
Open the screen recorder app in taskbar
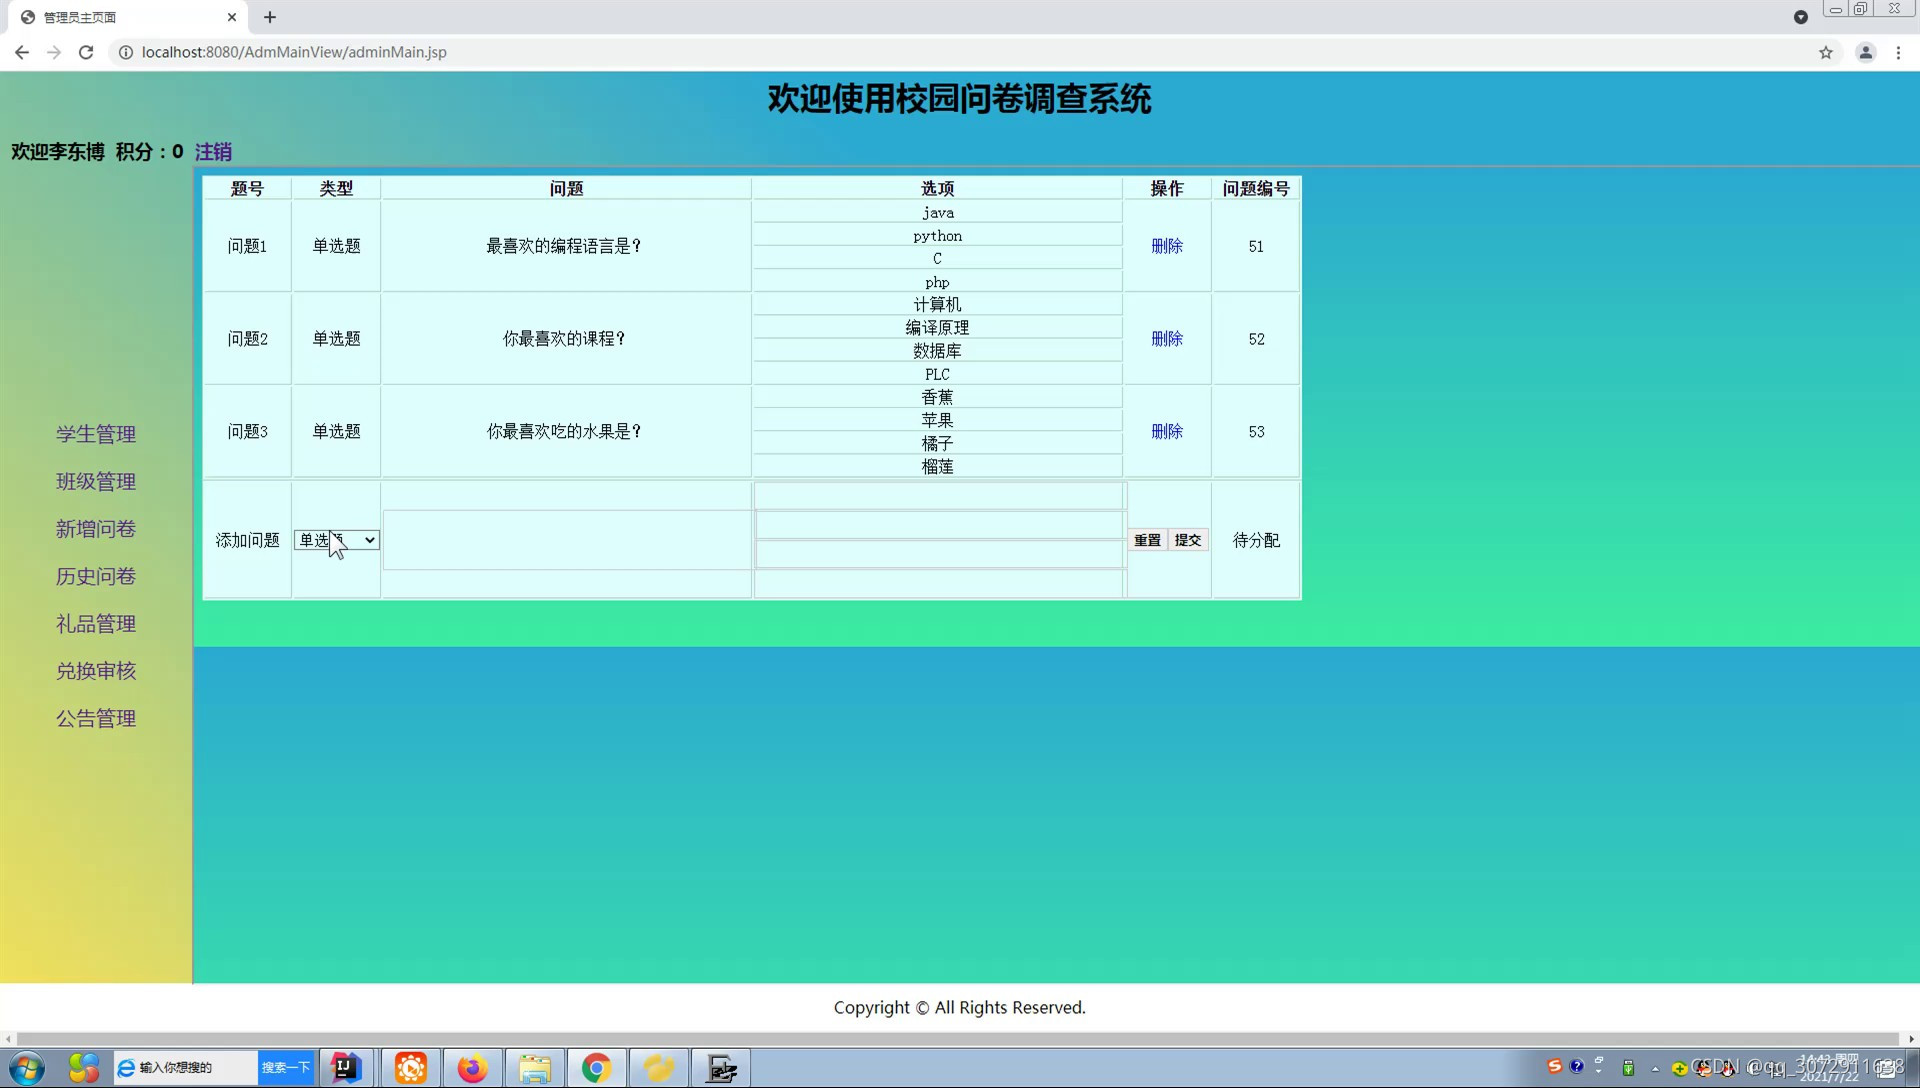click(x=721, y=1068)
